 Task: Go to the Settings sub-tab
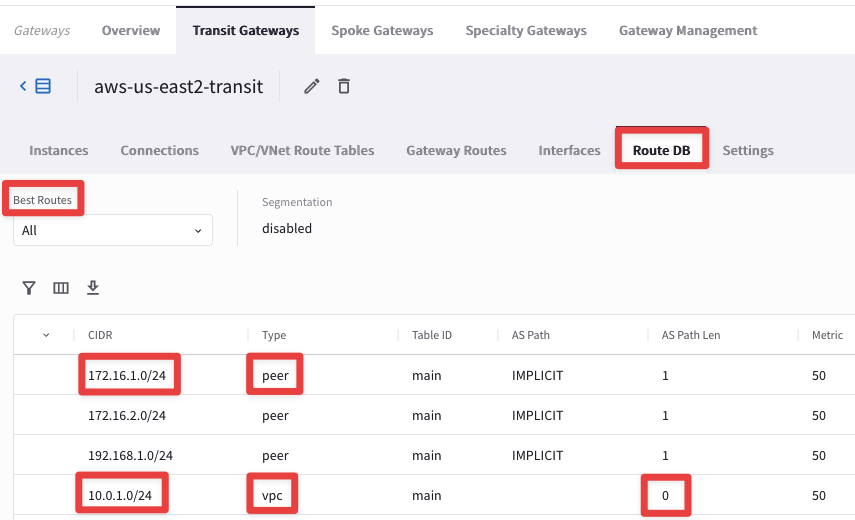(x=748, y=150)
